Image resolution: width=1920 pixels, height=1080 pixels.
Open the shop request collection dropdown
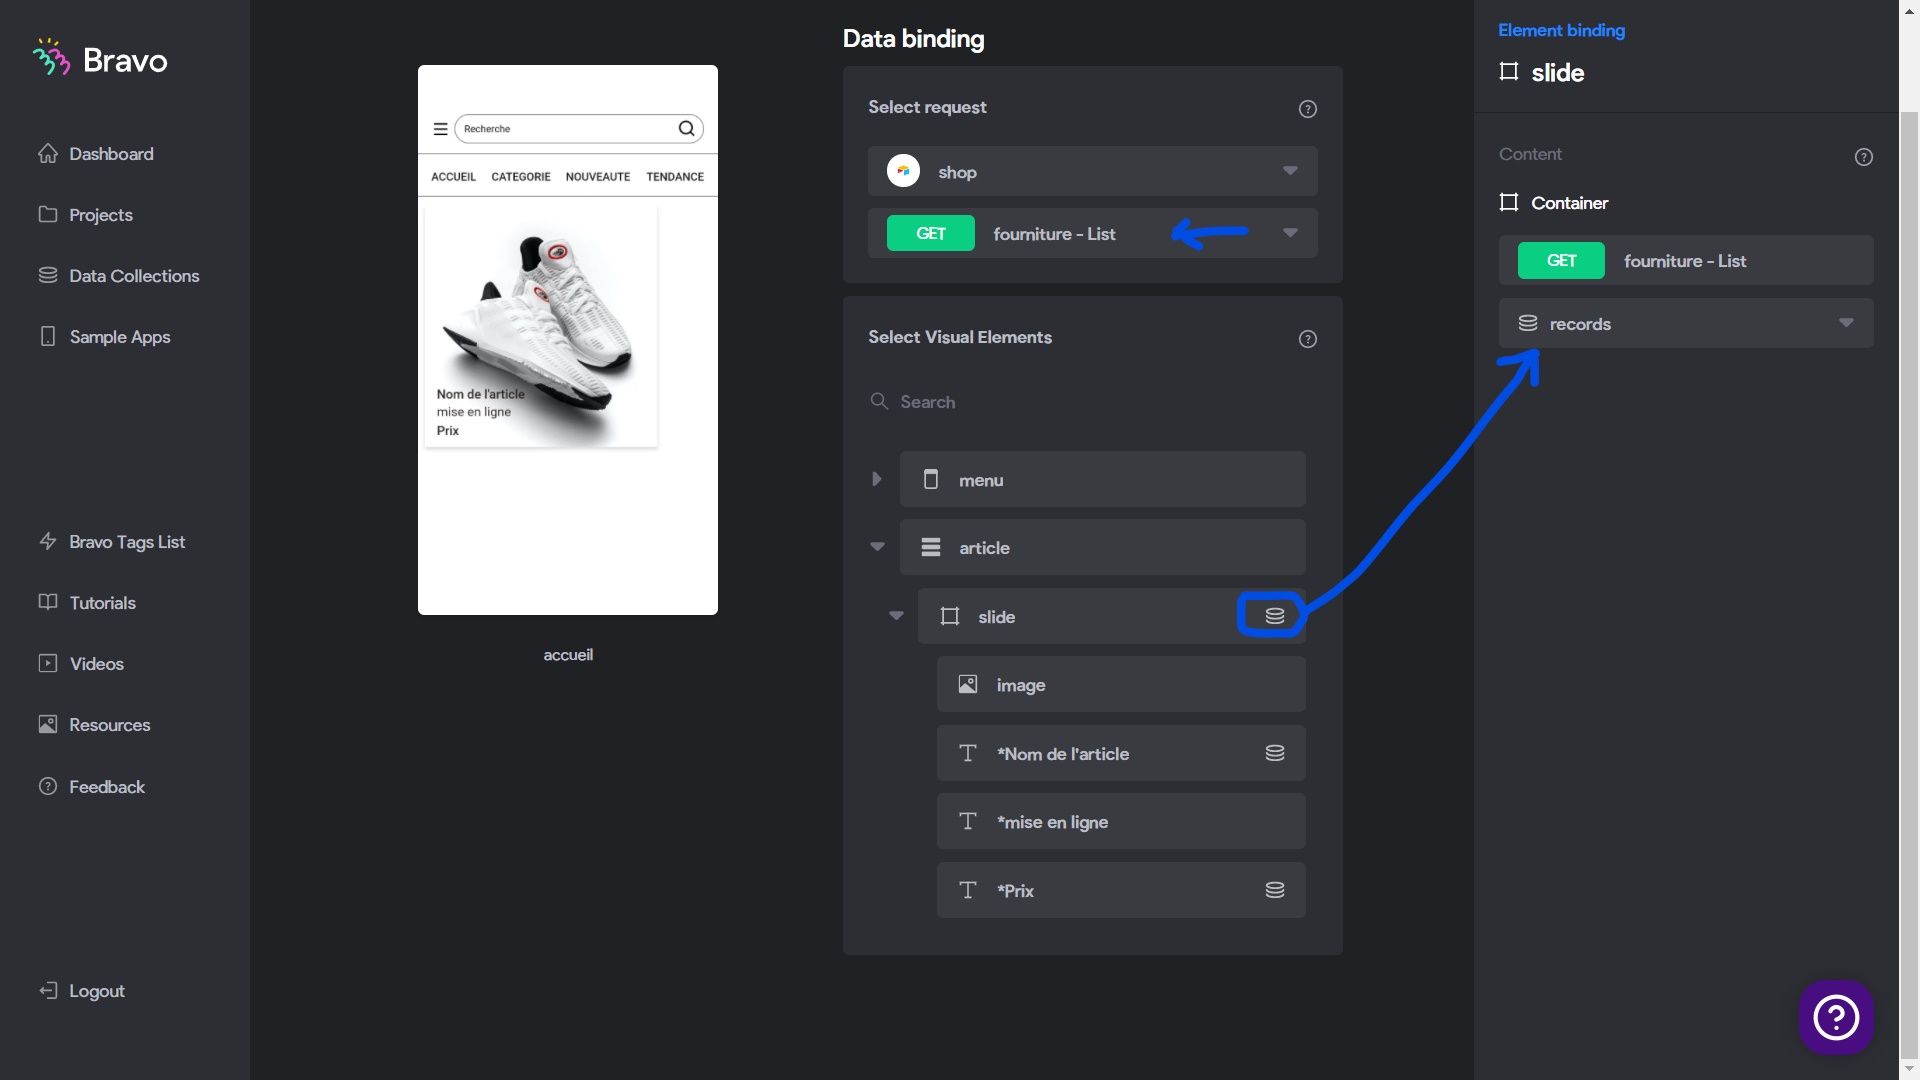point(1093,172)
